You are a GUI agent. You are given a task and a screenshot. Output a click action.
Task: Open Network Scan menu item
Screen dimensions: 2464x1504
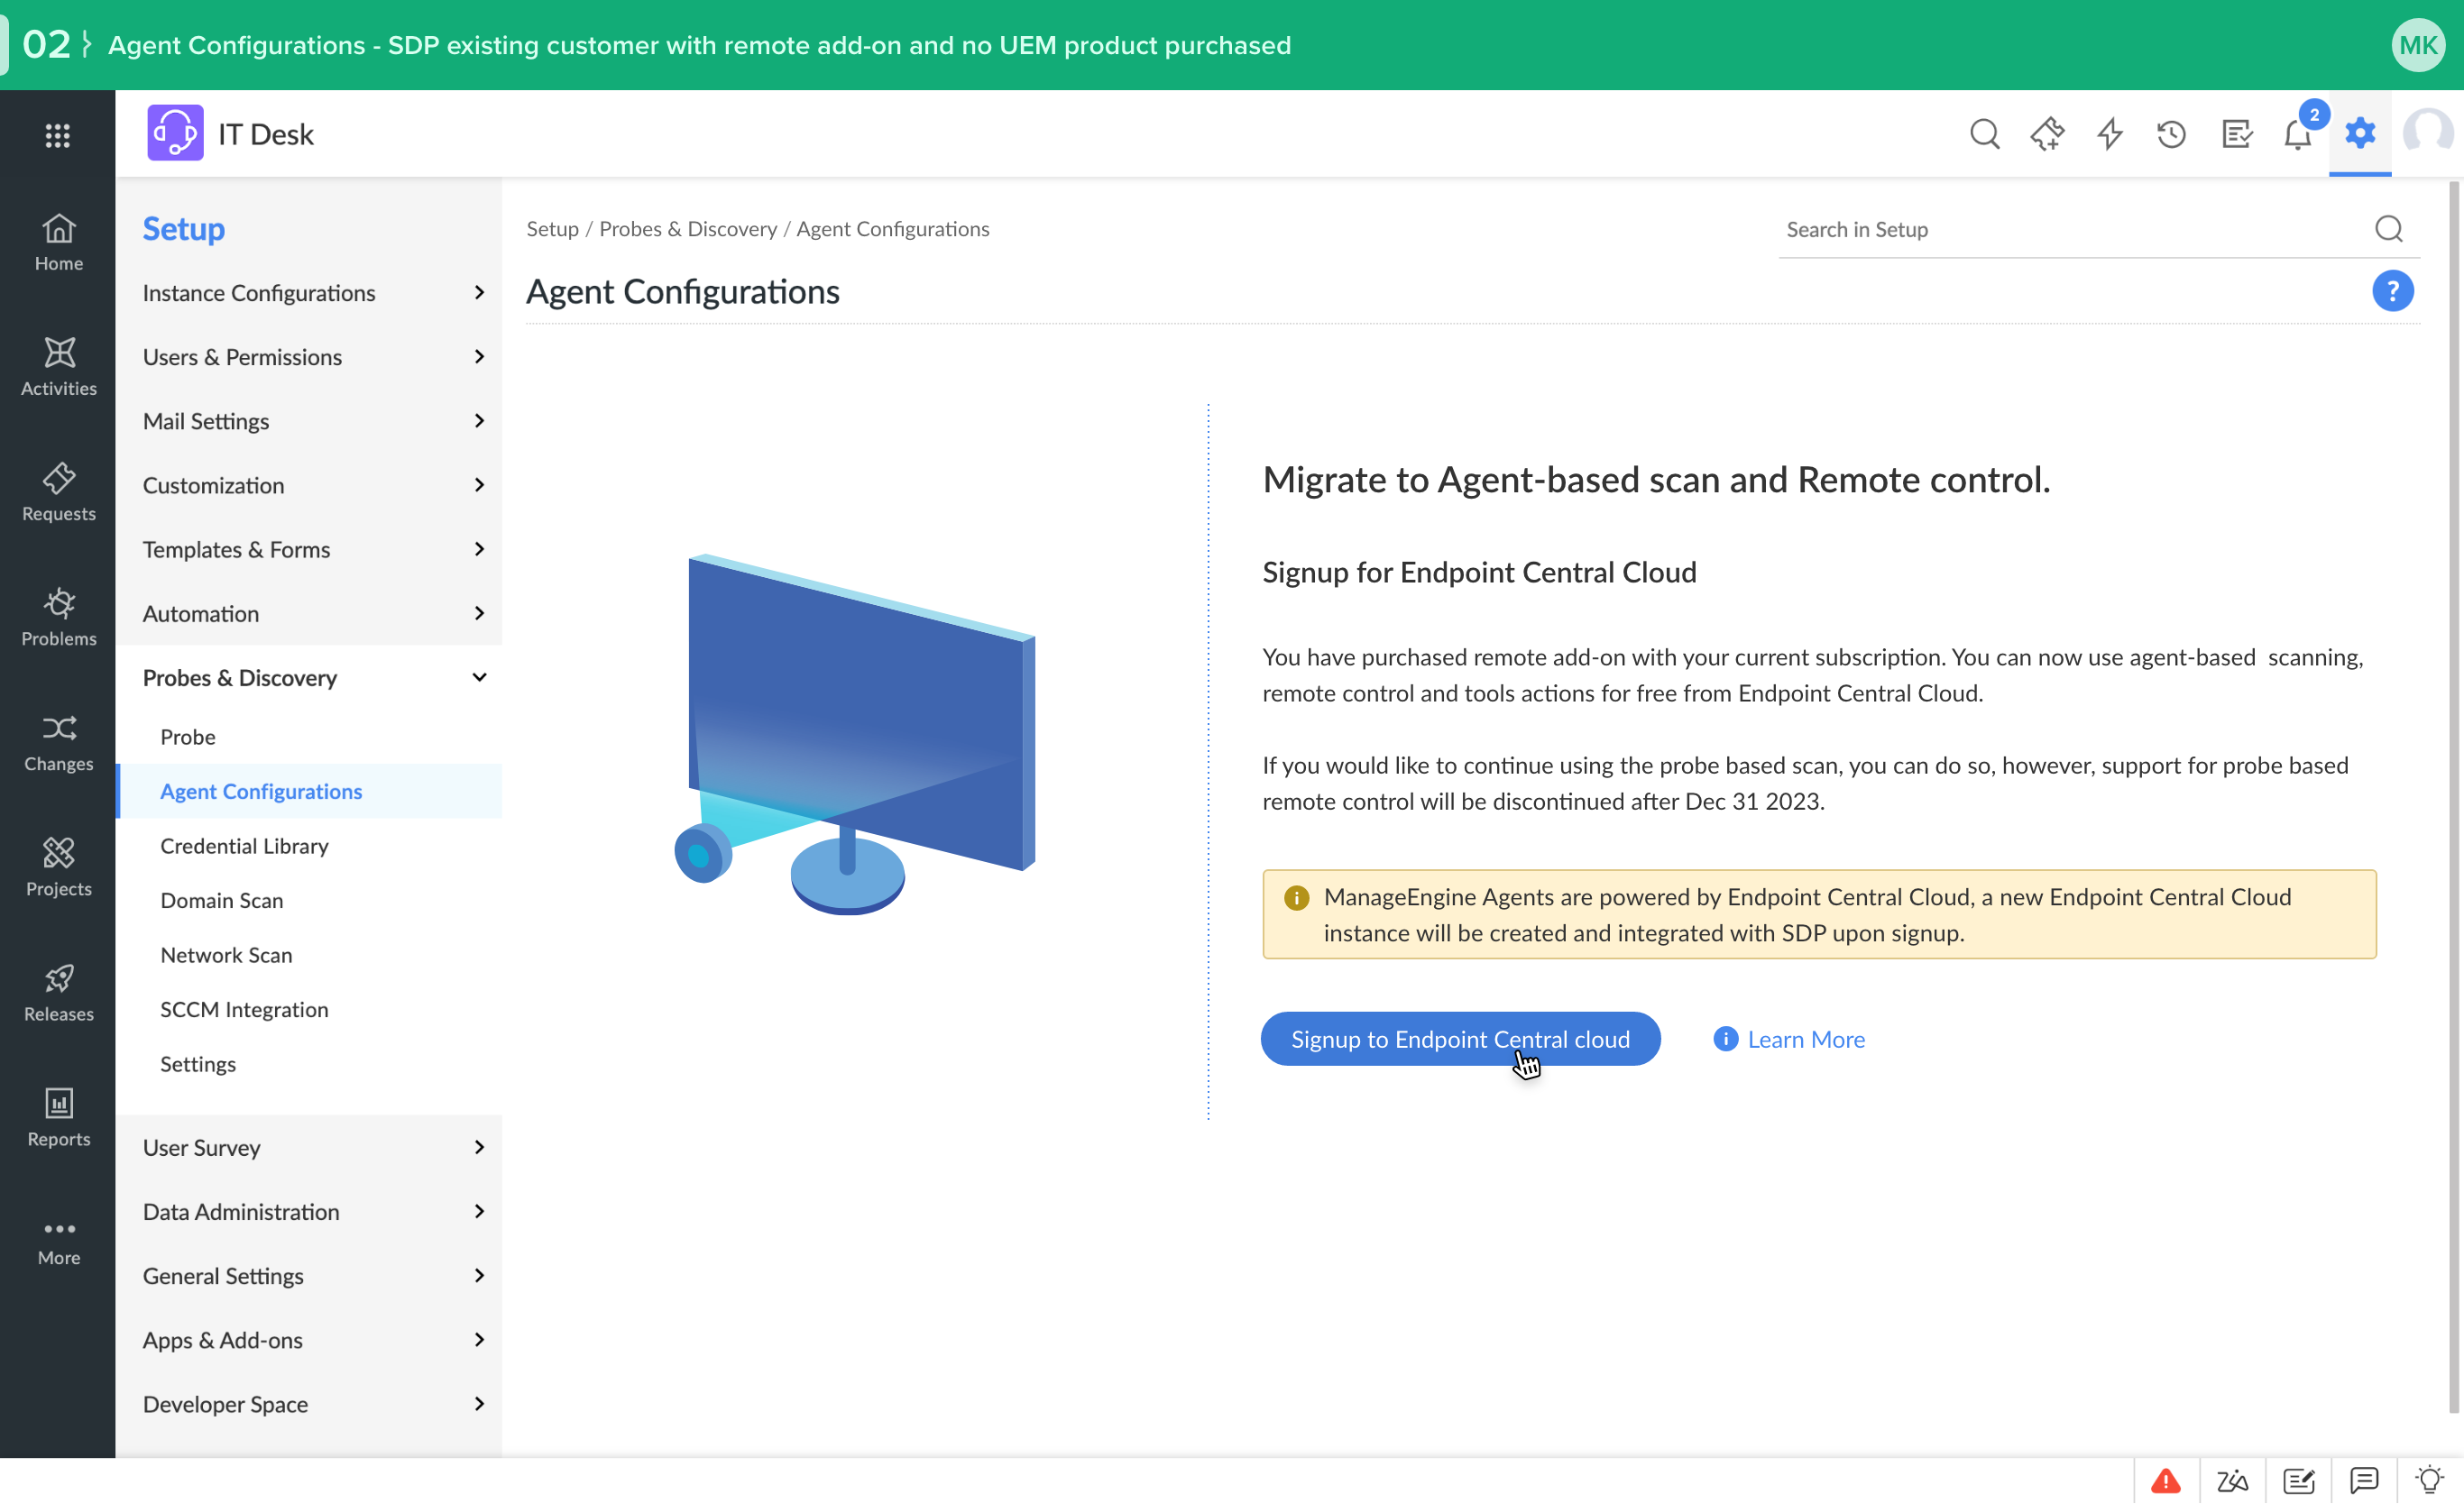tap(309, 955)
